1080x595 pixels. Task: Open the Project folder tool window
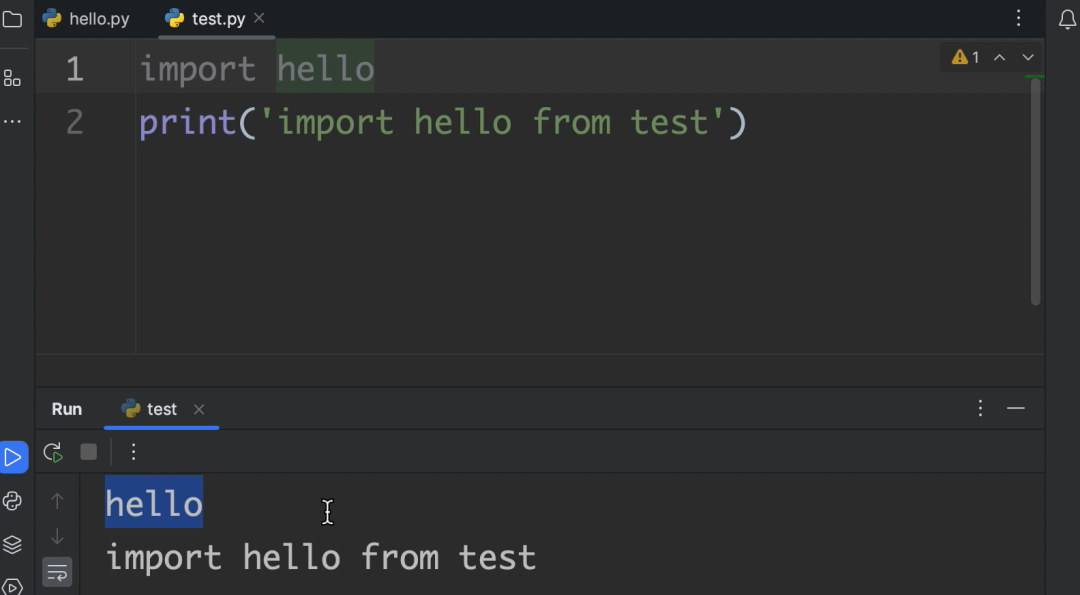pyautogui.click(x=12, y=19)
